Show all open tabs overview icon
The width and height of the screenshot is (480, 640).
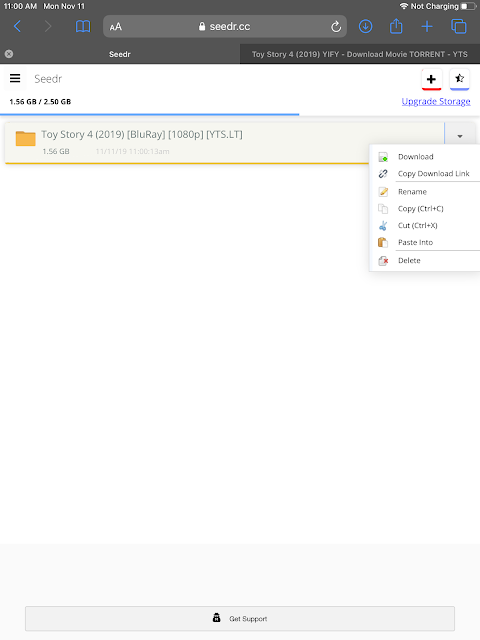point(459,27)
